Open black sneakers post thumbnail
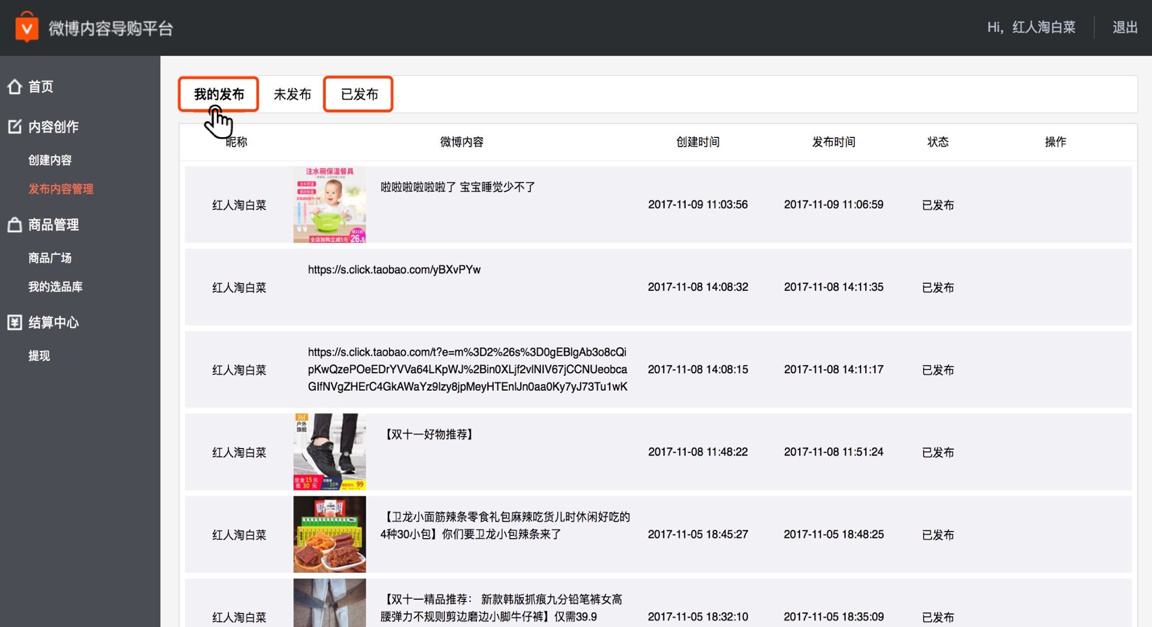 [329, 451]
